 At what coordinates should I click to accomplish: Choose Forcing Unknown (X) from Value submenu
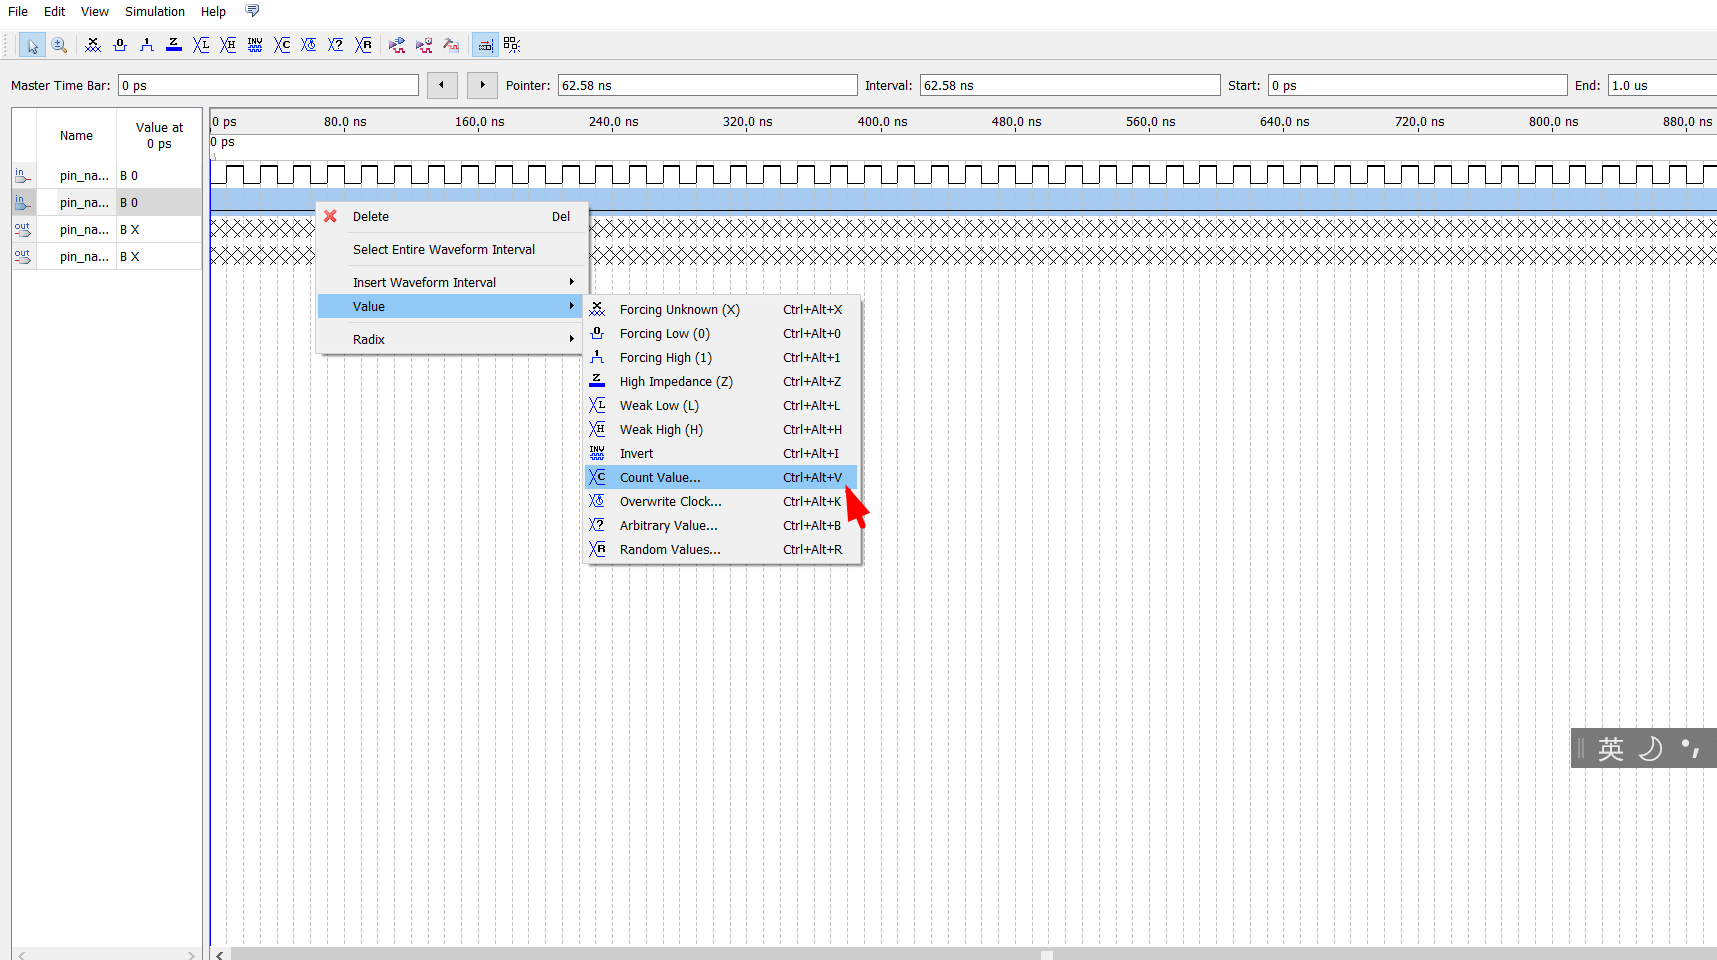coord(721,309)
